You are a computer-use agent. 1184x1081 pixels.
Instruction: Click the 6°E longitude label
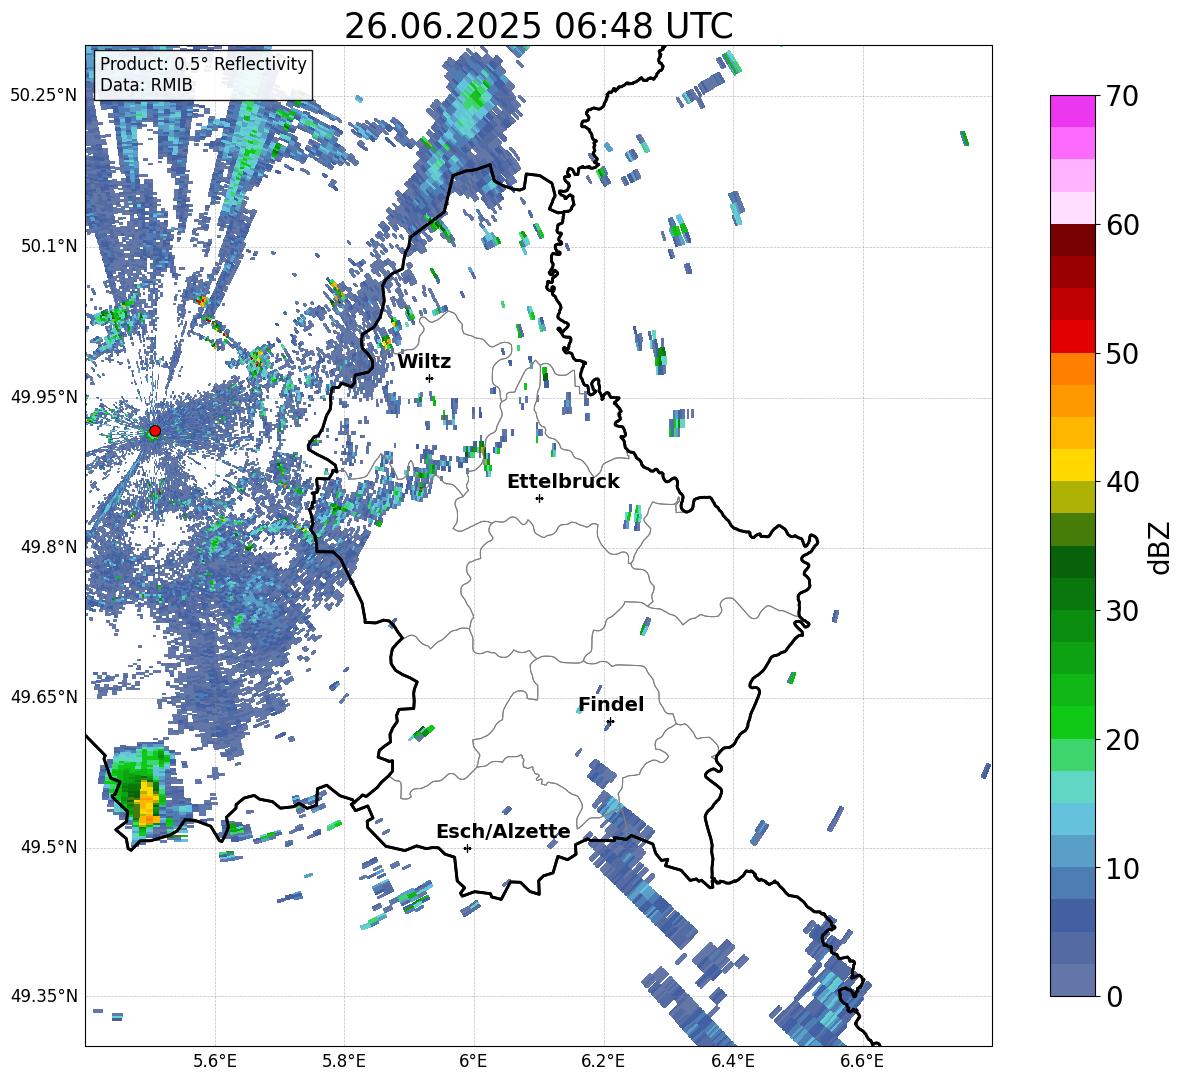tap(473, 1061)
